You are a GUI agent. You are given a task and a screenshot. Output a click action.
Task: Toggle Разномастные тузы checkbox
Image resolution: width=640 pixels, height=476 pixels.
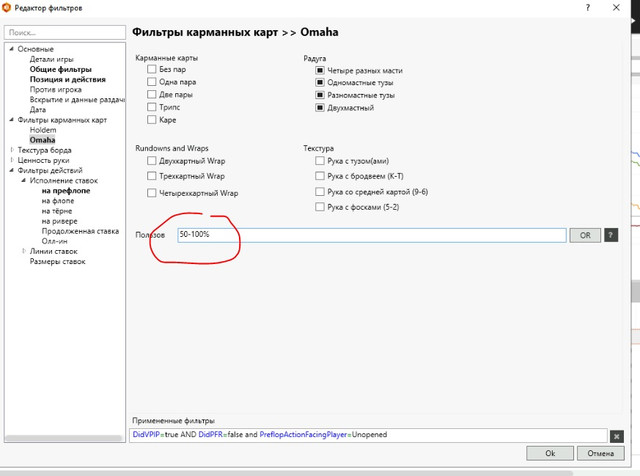(x=320, y=95)
